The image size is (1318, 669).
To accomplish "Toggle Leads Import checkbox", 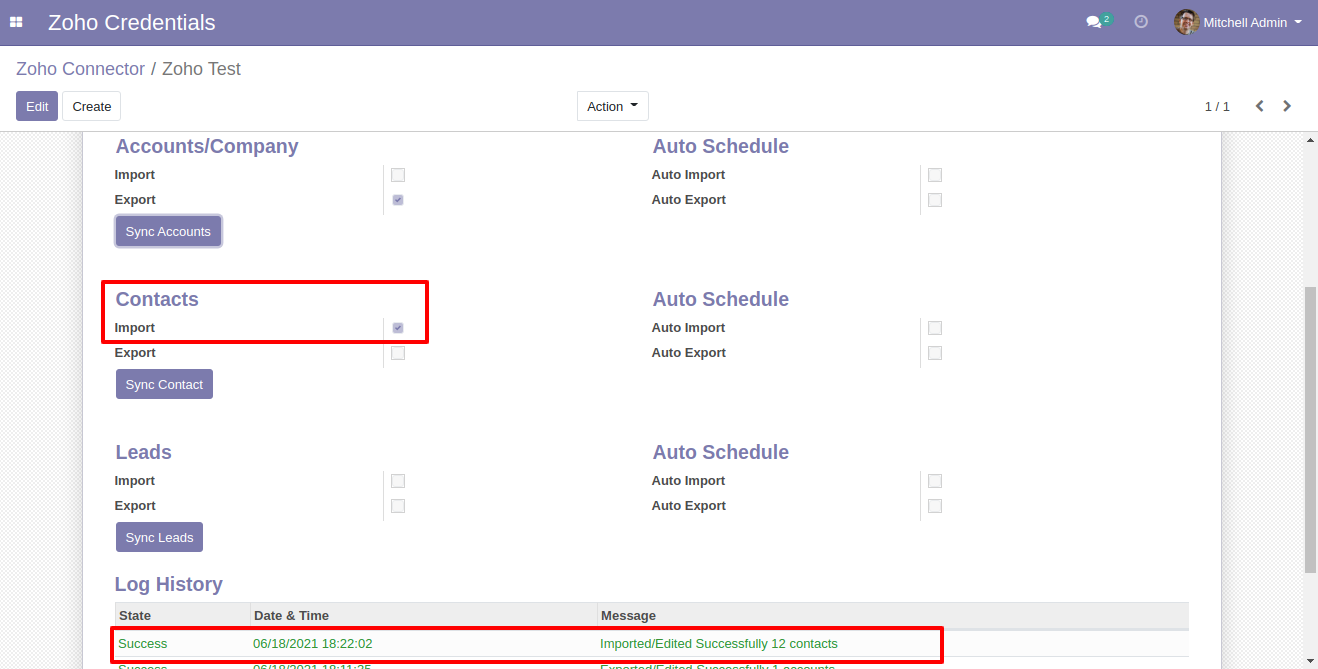I will [398, 481].
